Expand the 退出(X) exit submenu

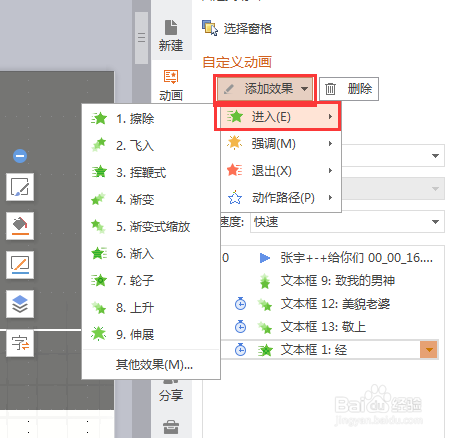pyautogui.click(x=281, y=171)
